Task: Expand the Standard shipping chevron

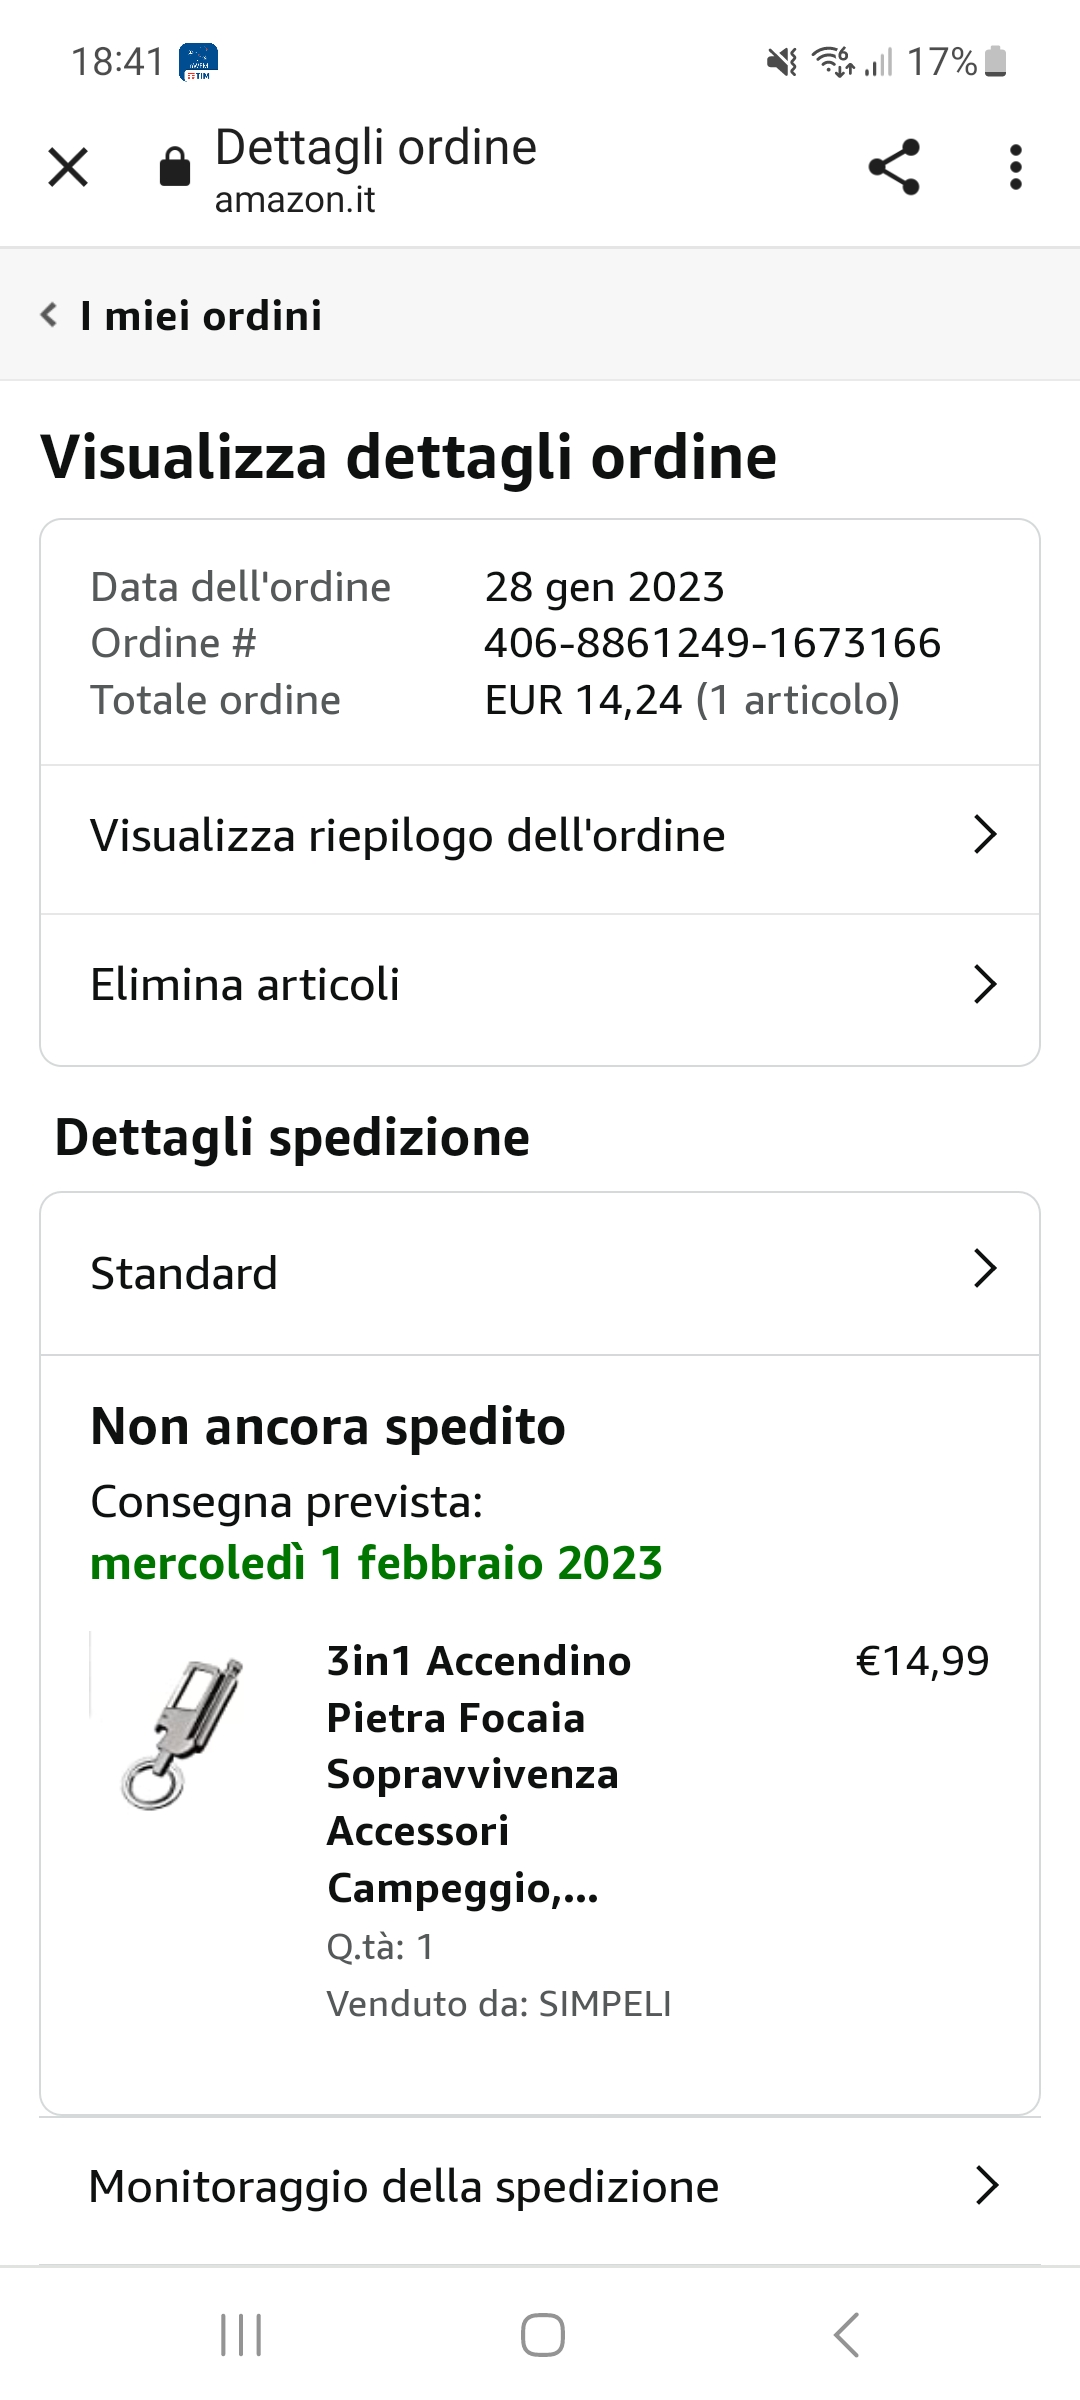Action: click(x=985, y=1269)
